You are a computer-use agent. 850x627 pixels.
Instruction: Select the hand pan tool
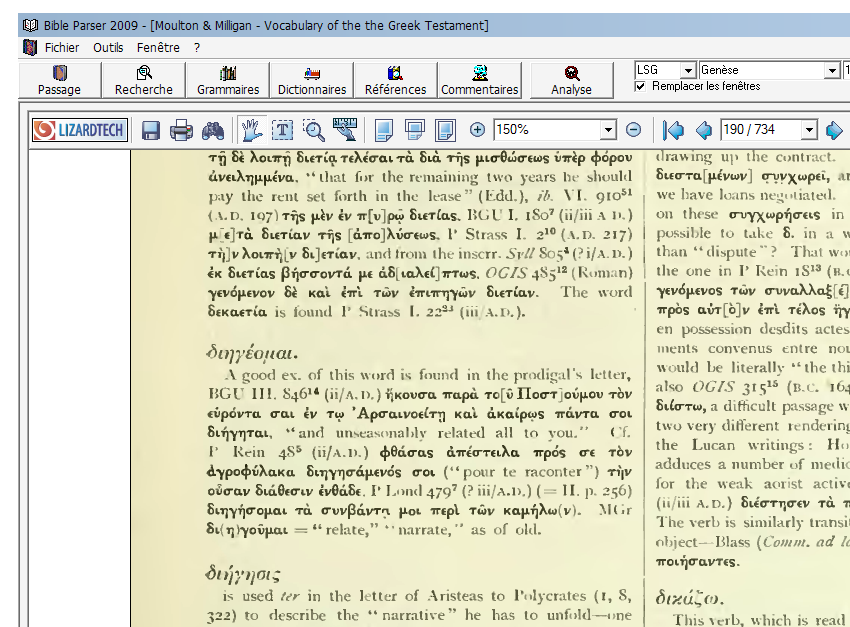252,131
